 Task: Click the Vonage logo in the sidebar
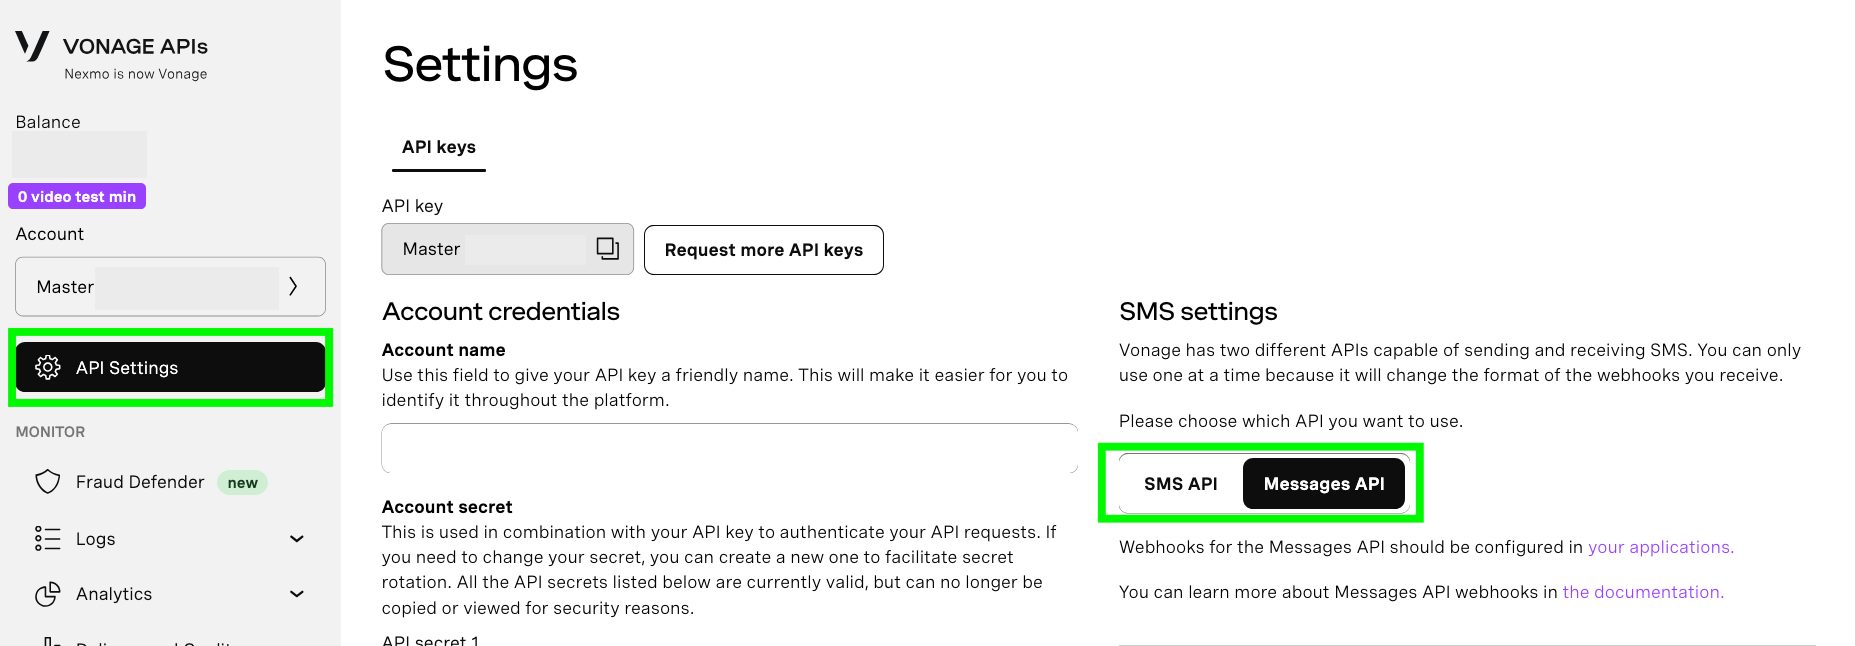click(x=31, y=45)
